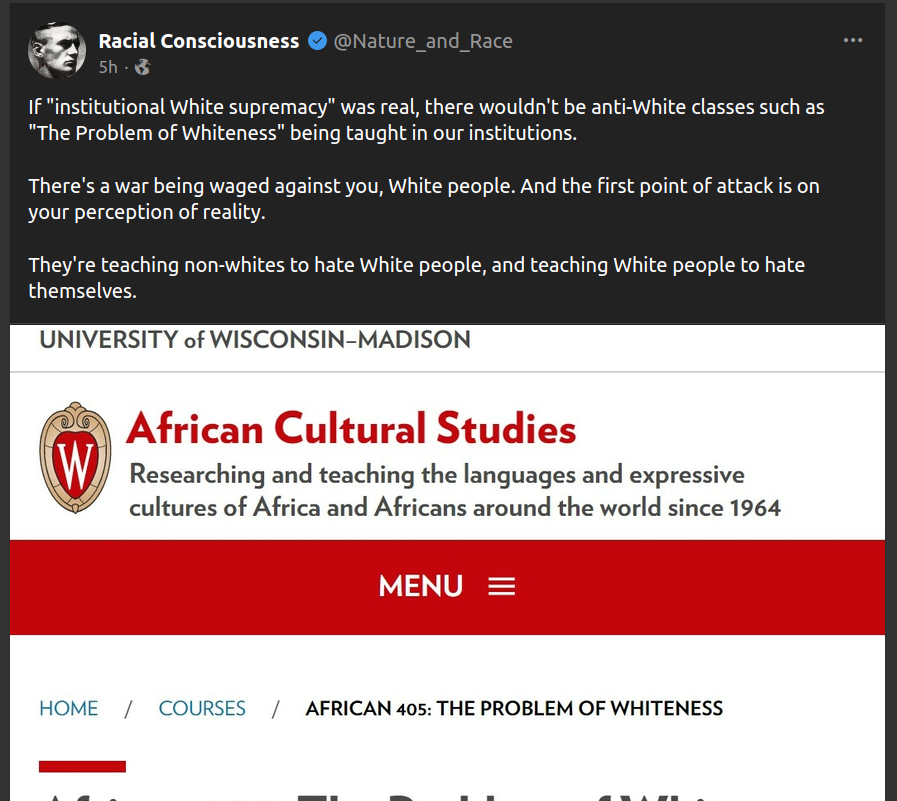Click the blue verified badge
Image resolution: width=897 pixels, height=801 pixels.
click(317, 41)
